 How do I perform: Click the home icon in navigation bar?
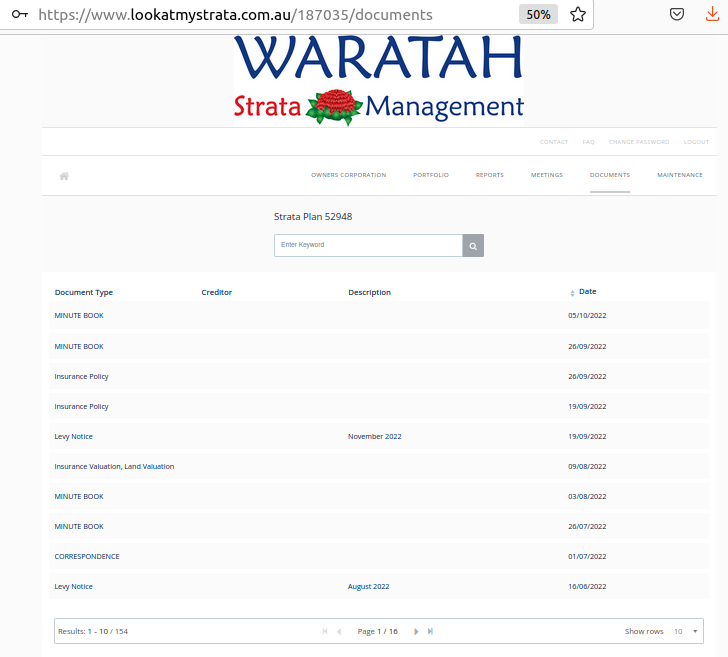64,176
